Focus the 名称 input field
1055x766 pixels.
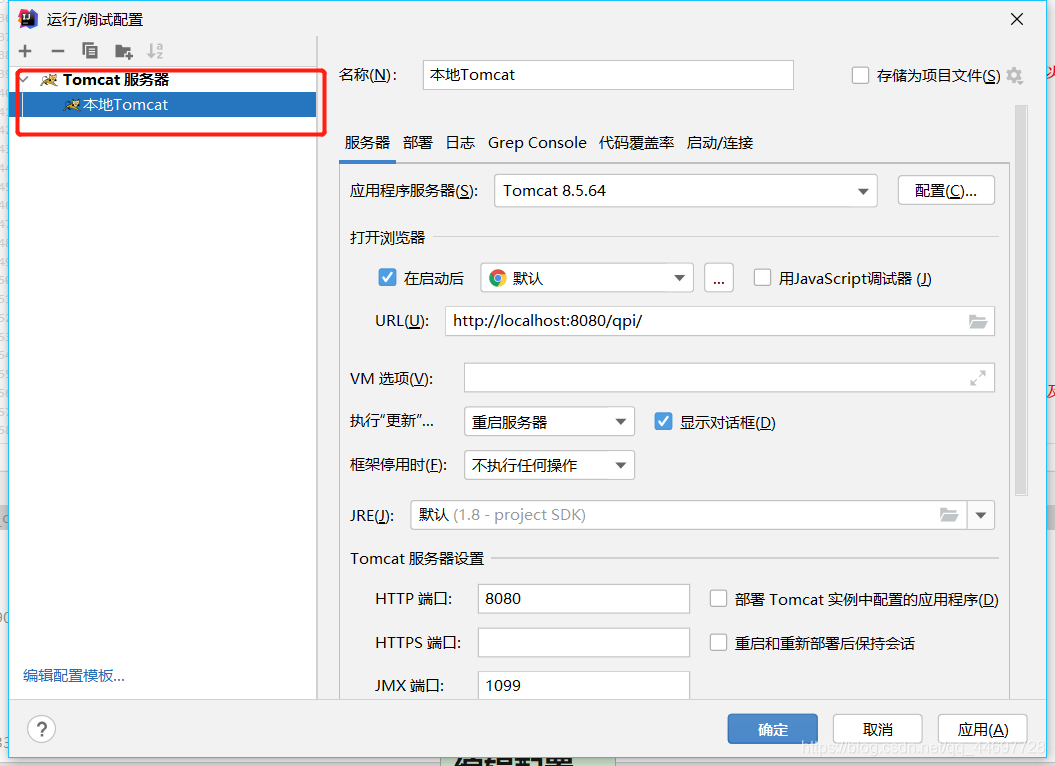pos(608,75)
